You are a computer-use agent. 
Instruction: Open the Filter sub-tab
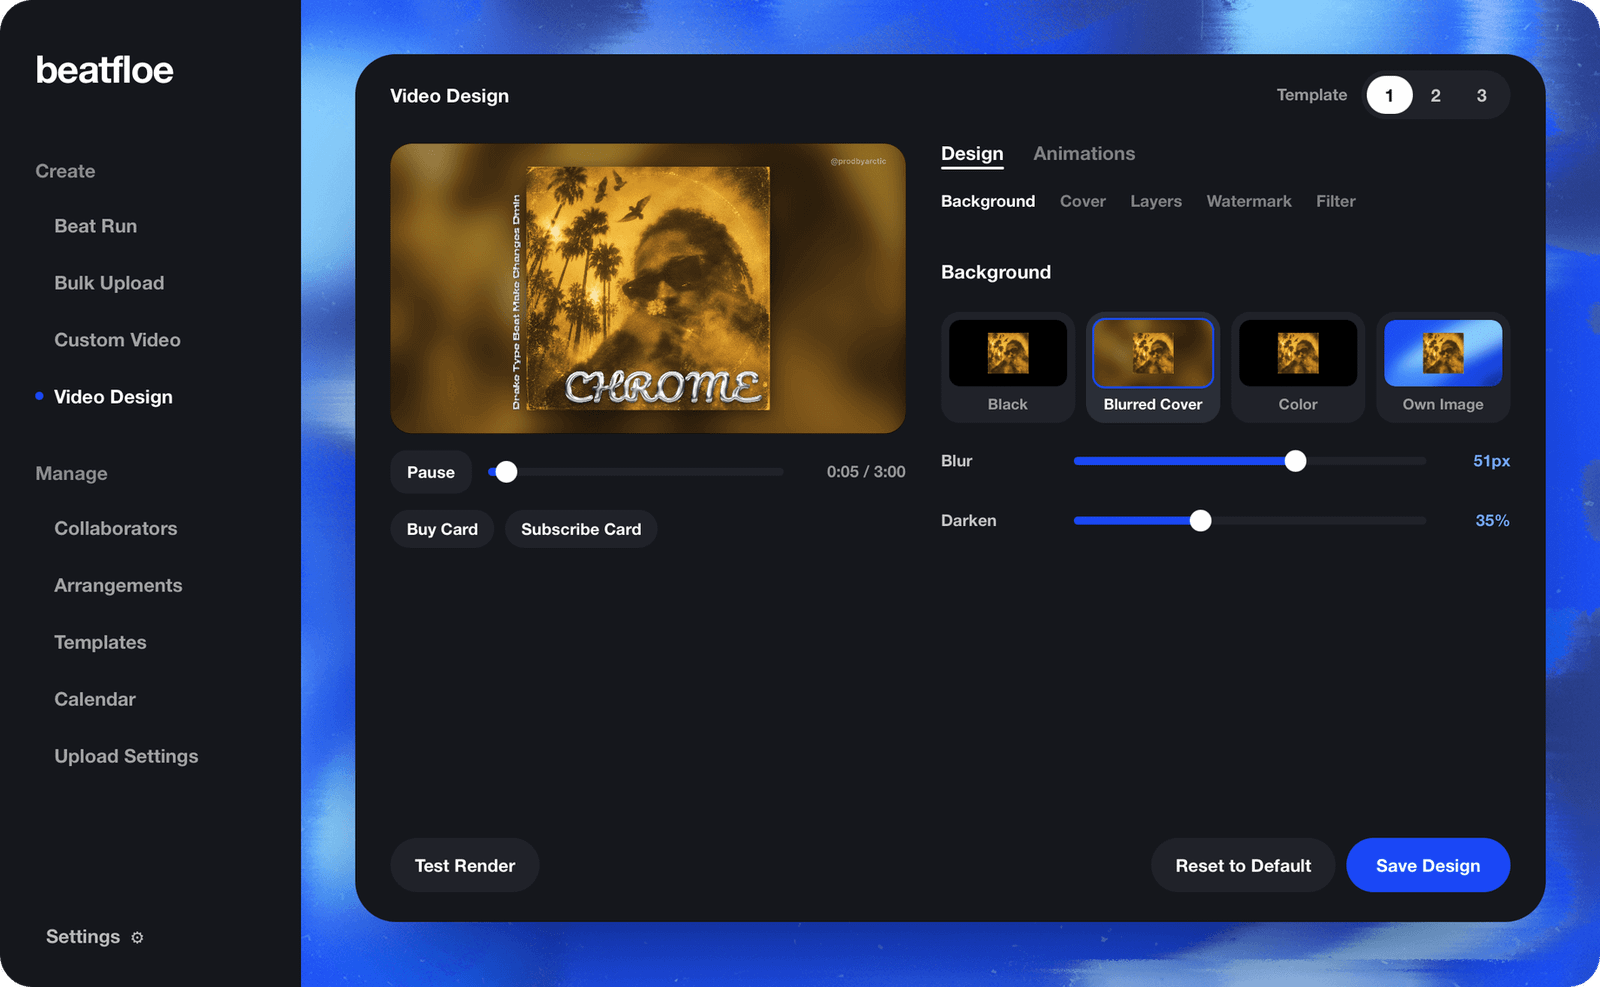point(1336,201)
